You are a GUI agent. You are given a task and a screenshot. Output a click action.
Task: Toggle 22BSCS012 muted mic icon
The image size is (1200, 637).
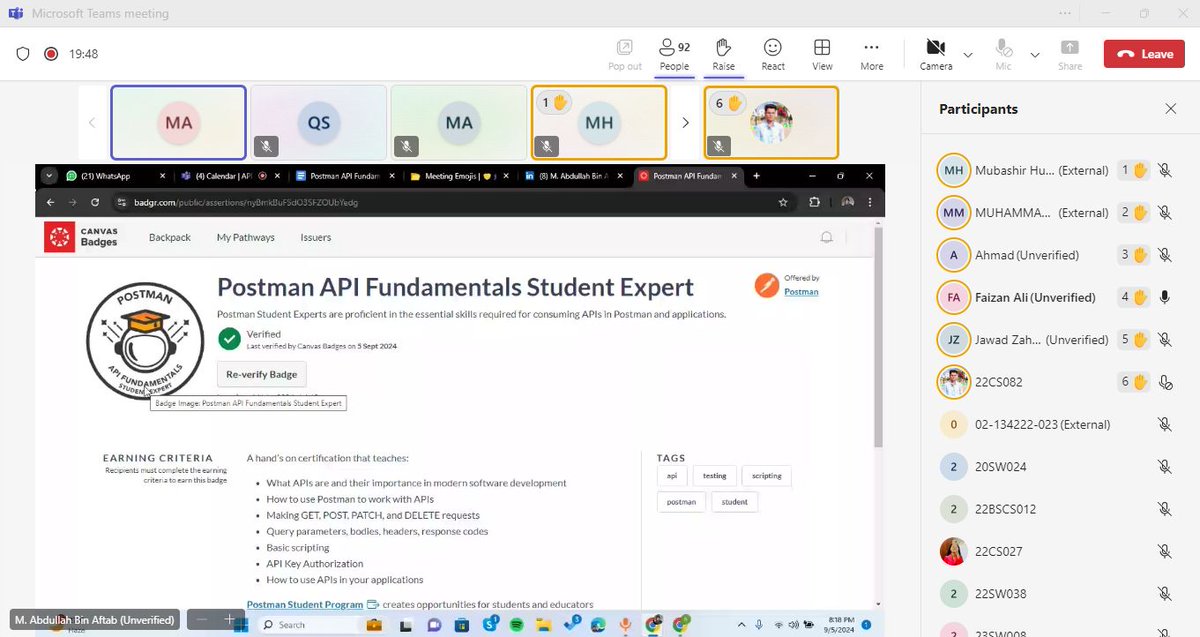coord(1164,509)
